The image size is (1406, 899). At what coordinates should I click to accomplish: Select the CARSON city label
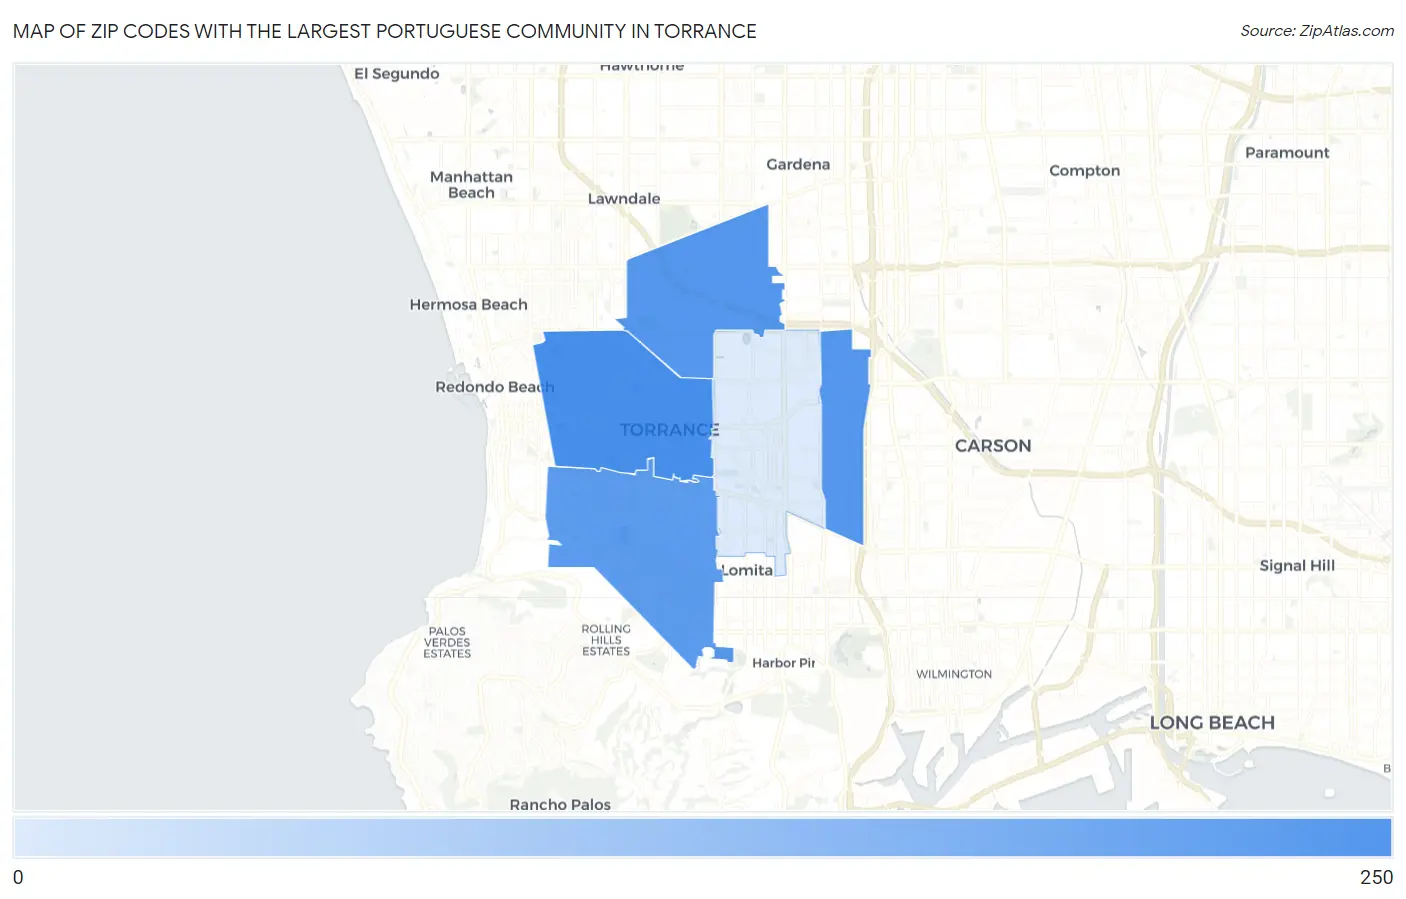point(993,446)
